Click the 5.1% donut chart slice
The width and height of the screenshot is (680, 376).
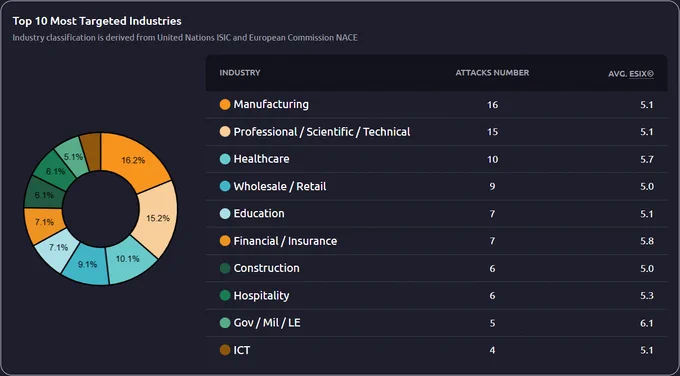[x=72, y=158]
